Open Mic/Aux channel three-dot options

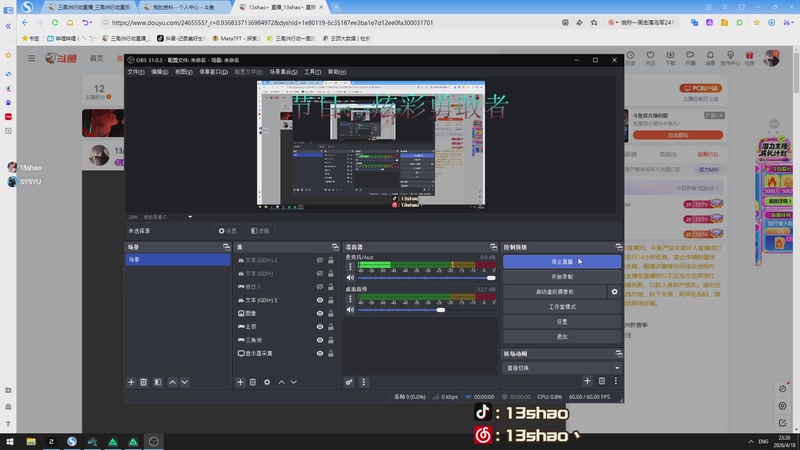click(351, 266)
